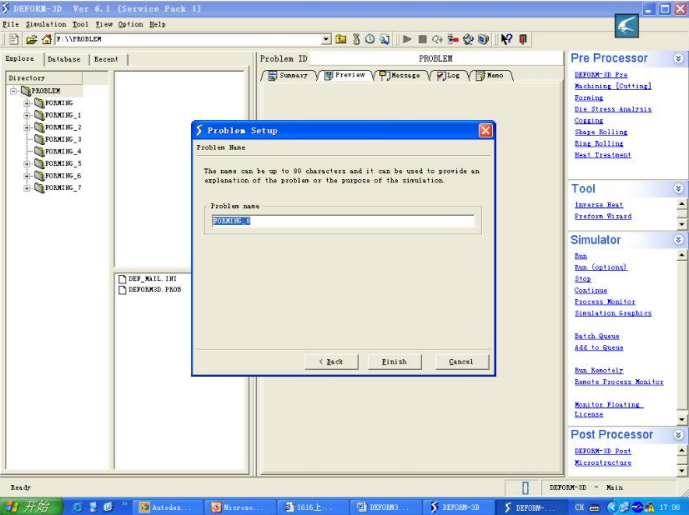Click the context help arrow-question icon
This screenshot has width=689, height=515.
pos(507,40)
